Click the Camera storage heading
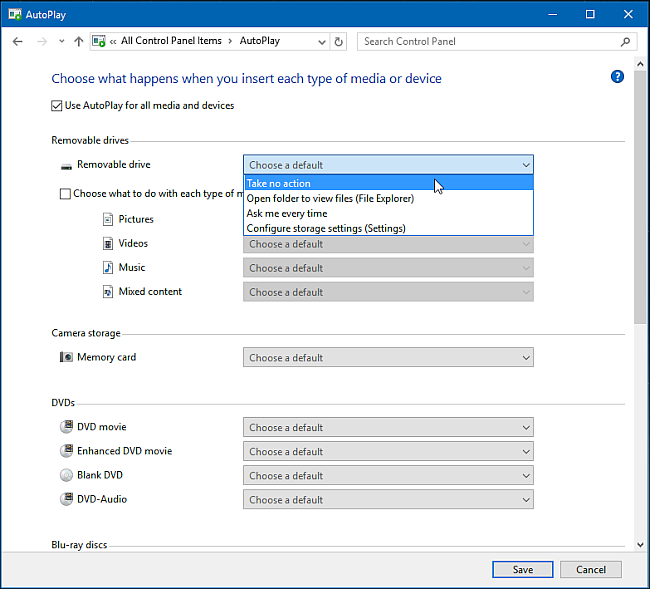 tap(86, 333)
